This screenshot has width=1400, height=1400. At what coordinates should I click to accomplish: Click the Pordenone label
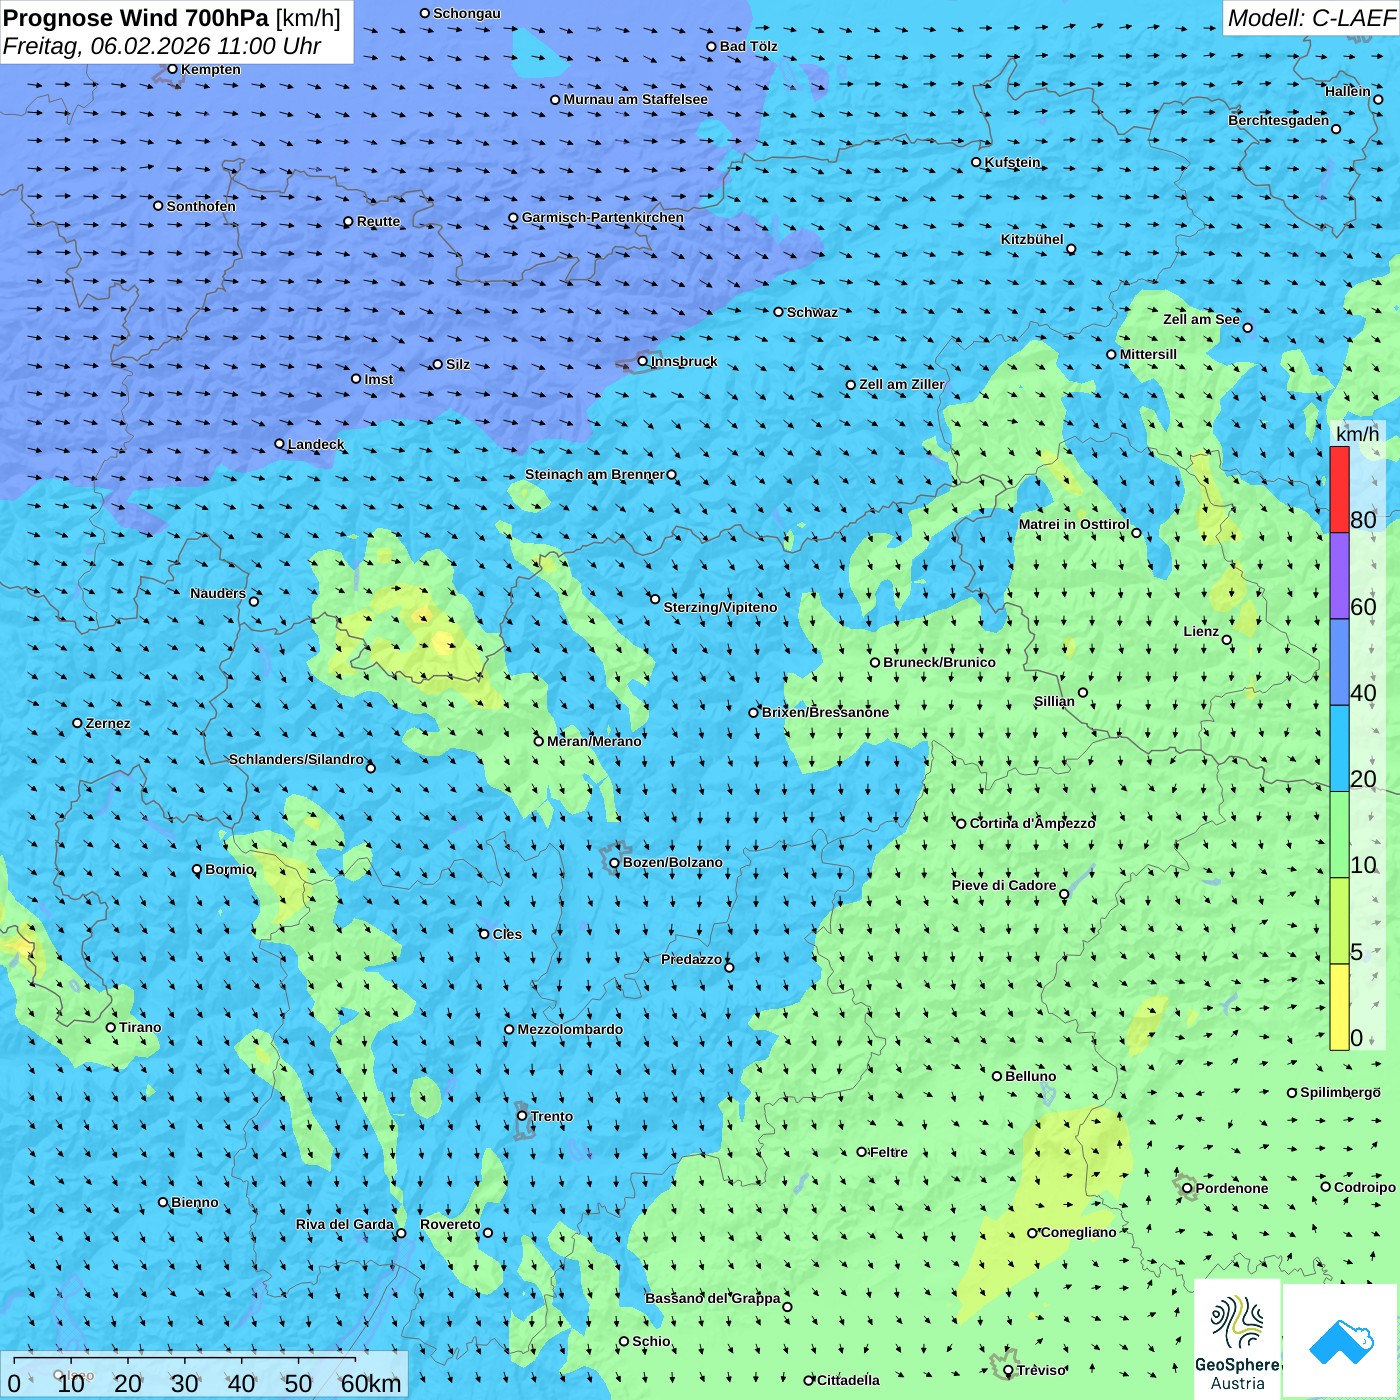click(x=1232, y=1188)
